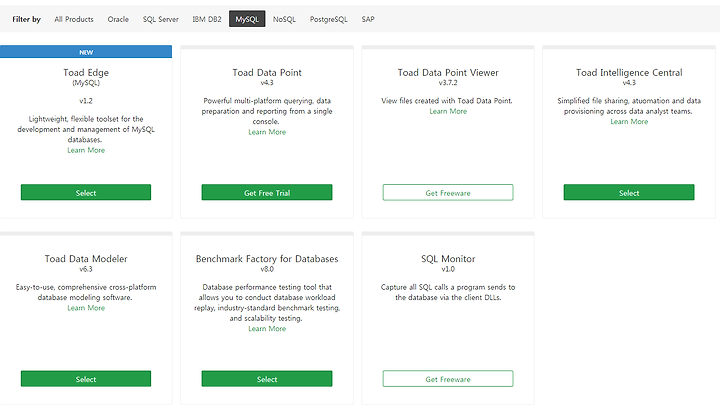The height and width of the screenshot is (410, 720).
Task: Filter products by SAP
Action: coord(368,19)
